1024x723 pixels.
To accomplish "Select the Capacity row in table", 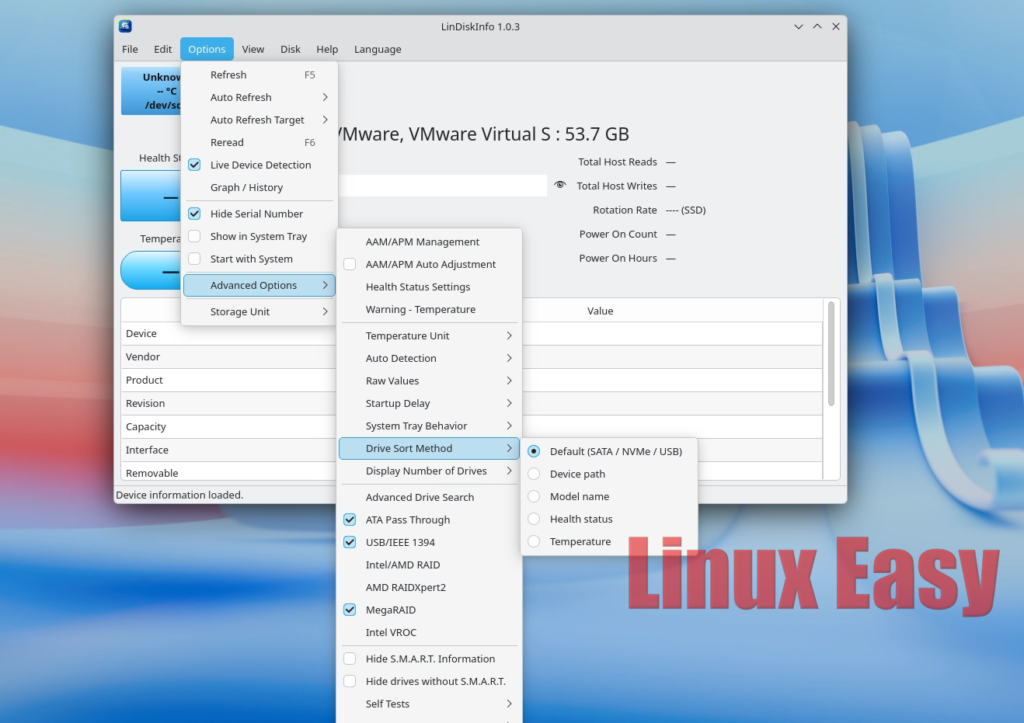I will point(472,426).
